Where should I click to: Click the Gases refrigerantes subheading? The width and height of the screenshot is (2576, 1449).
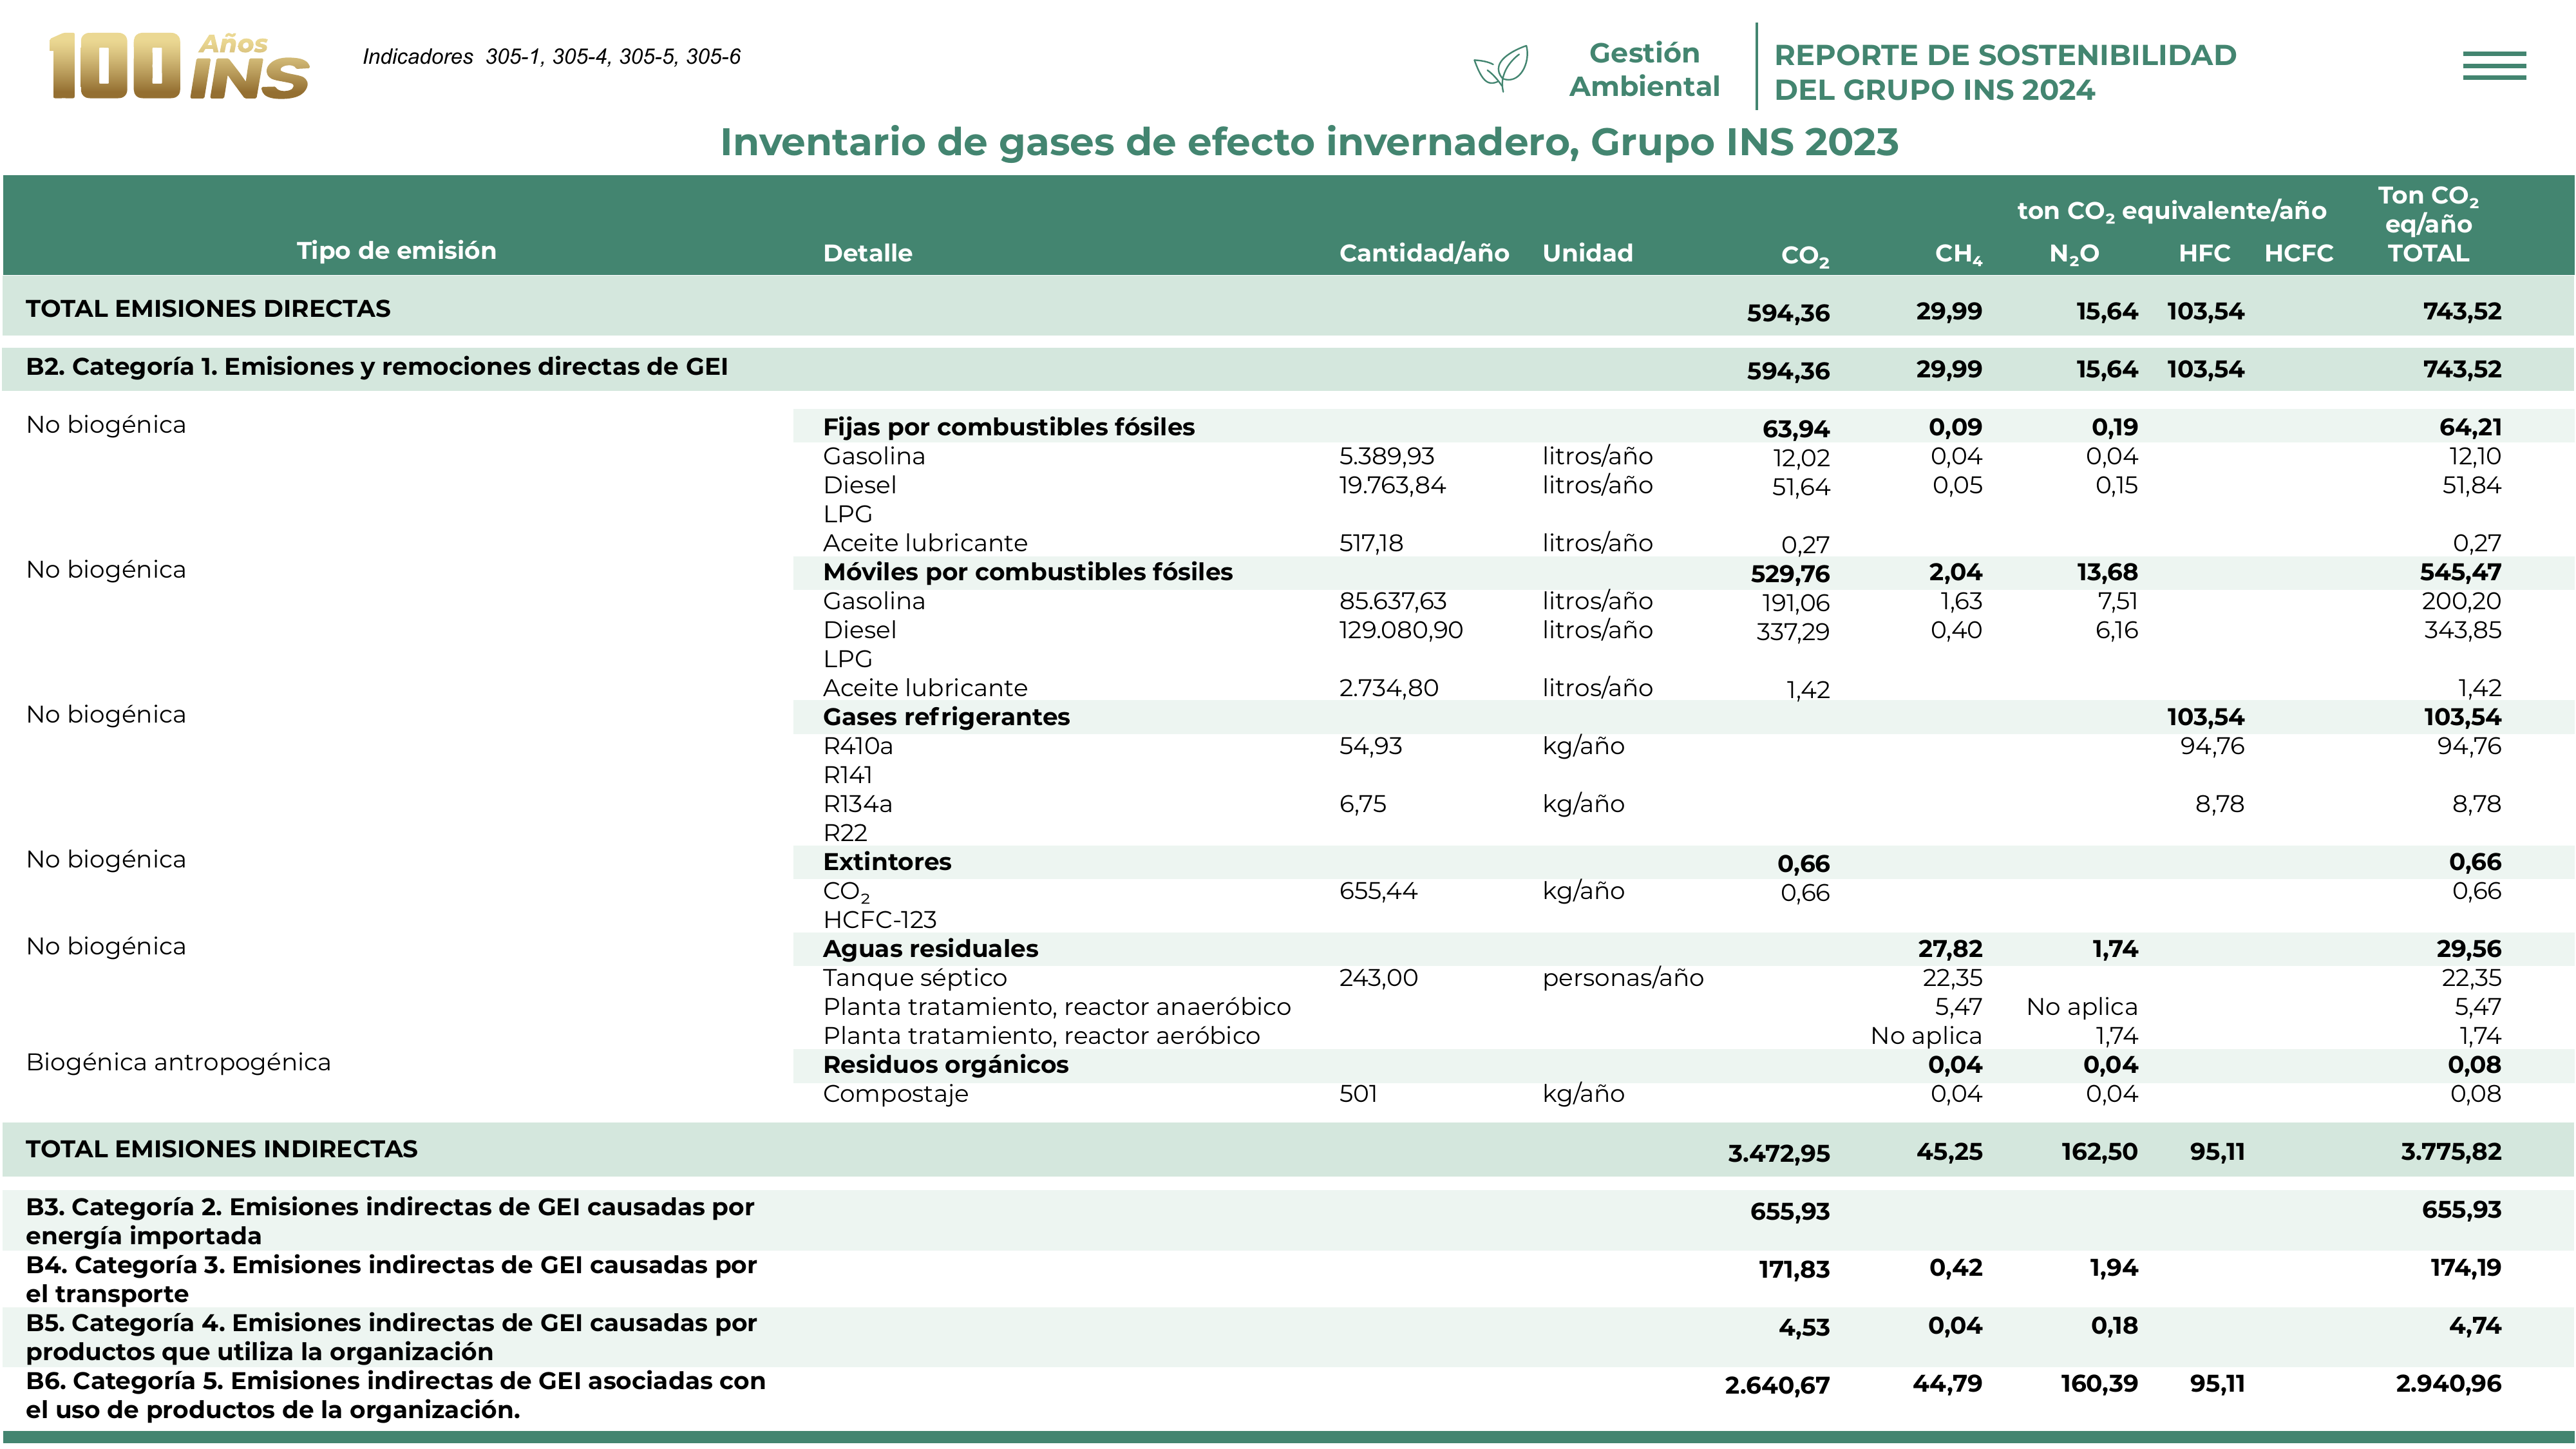(946, 717)
